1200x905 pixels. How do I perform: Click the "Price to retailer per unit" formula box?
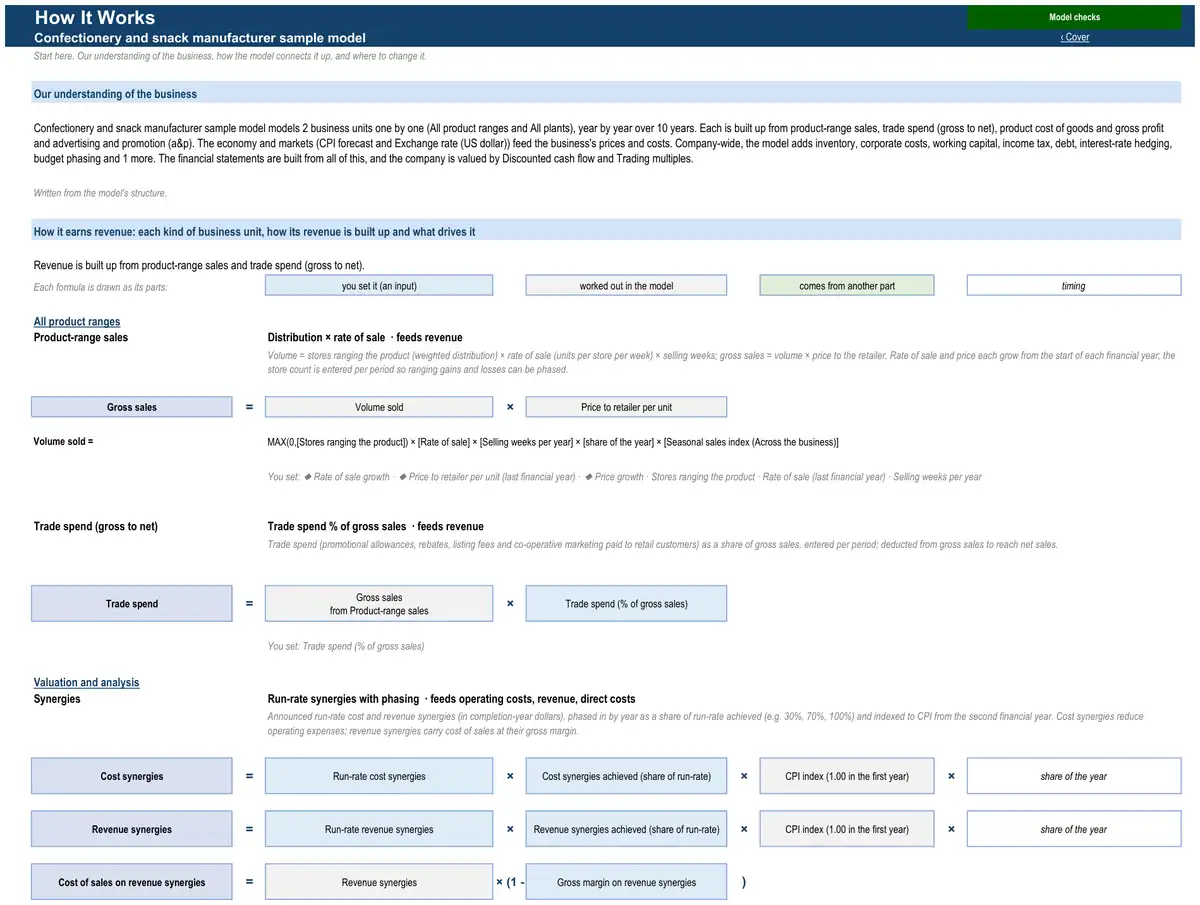tap(626, 407)
